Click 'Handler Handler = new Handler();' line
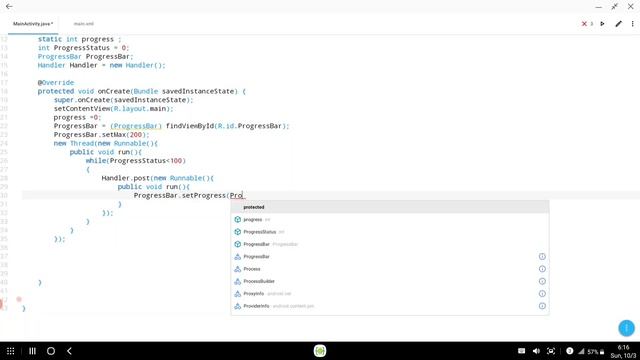 102,65
